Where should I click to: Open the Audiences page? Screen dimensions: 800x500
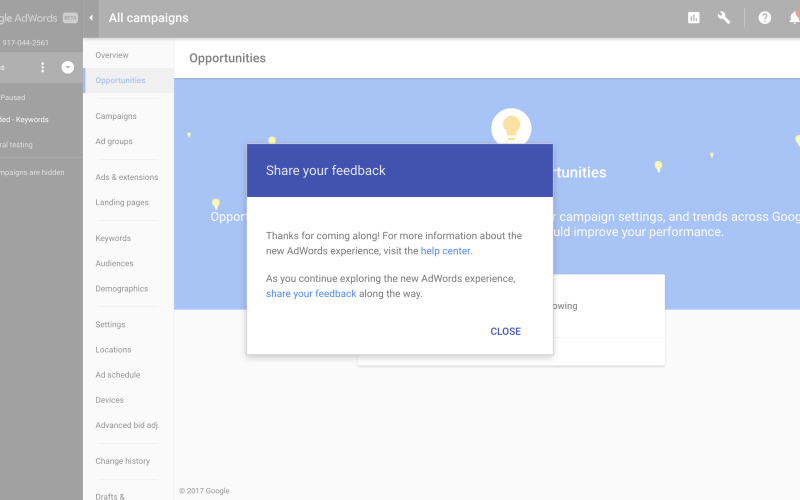114,263
